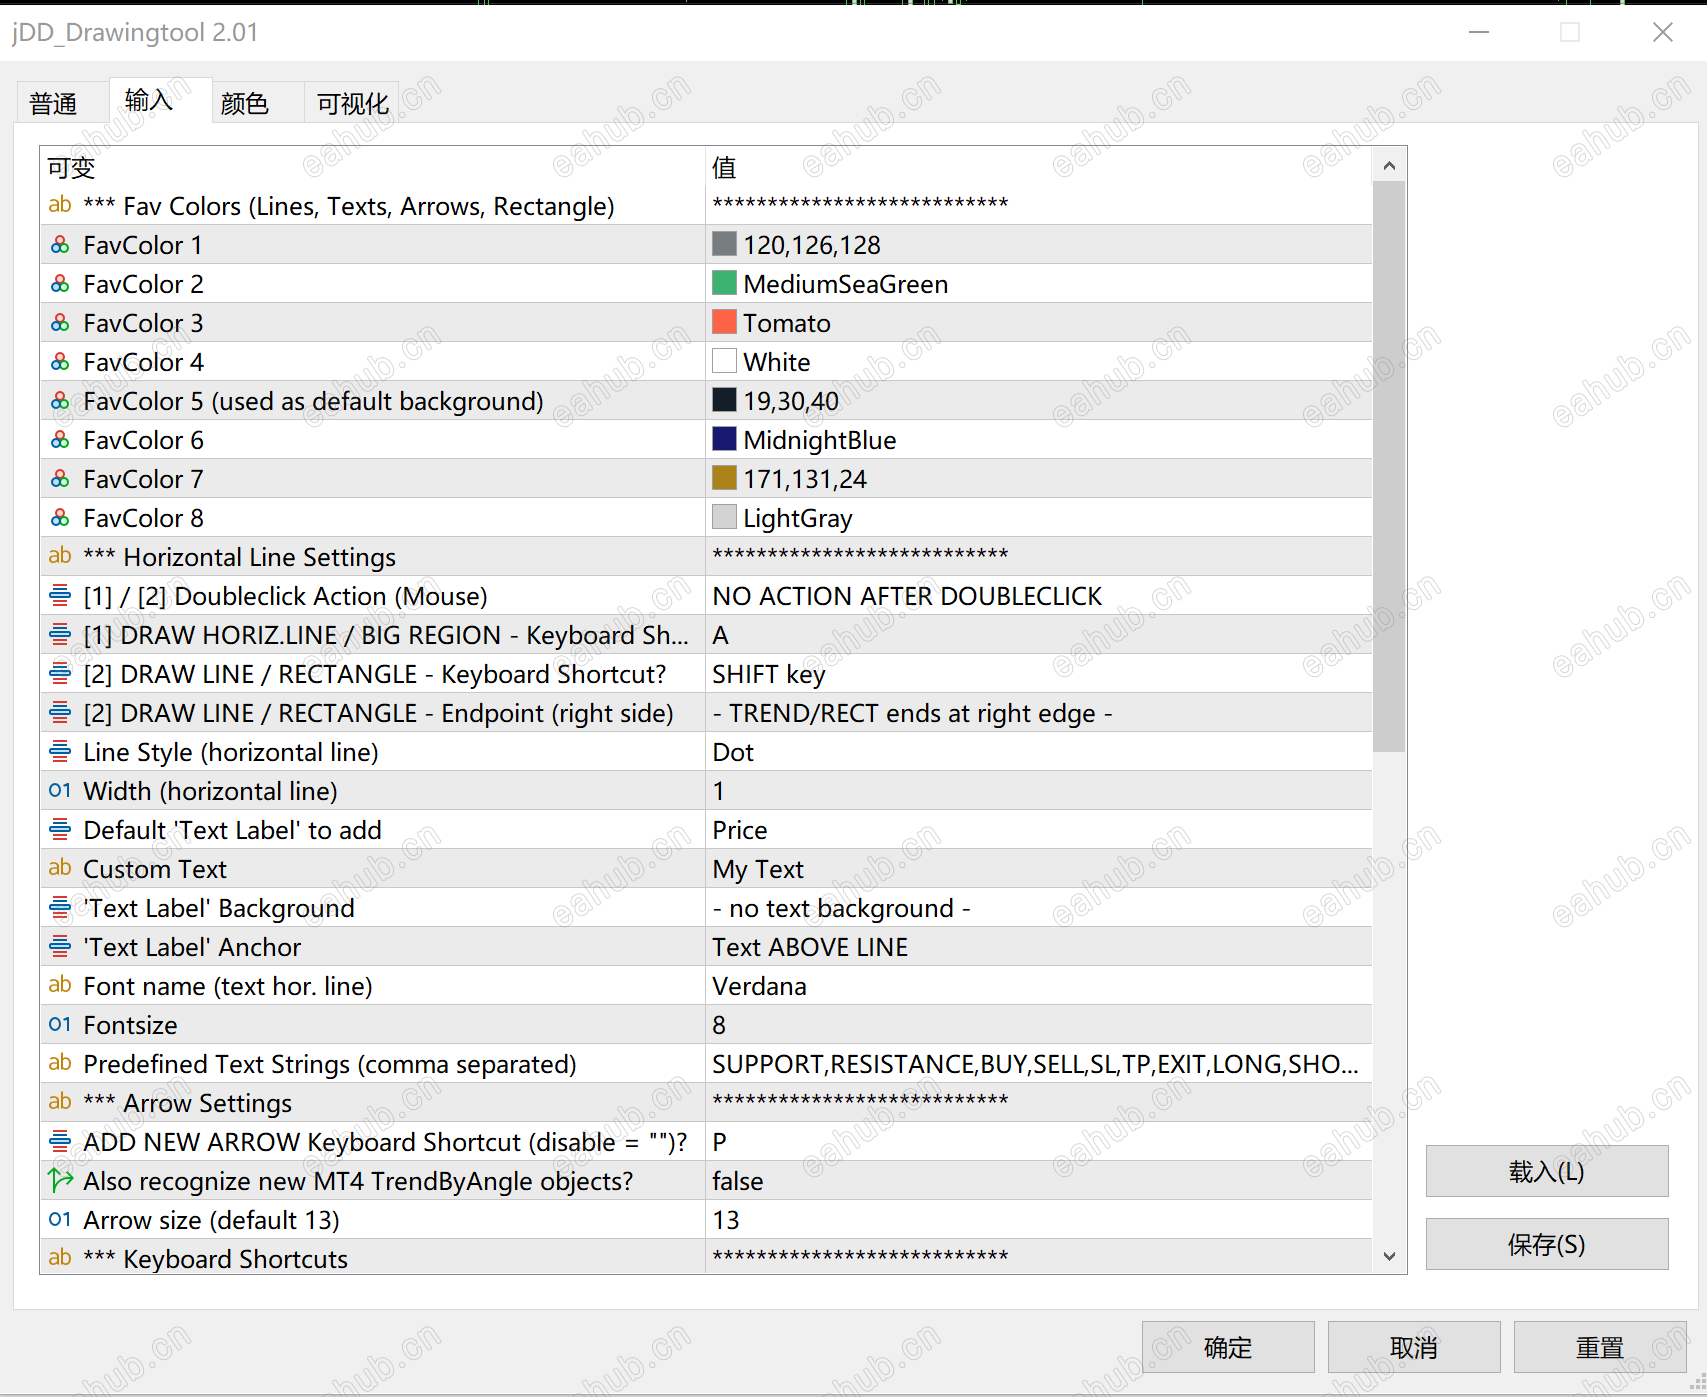Click the 'ab' icon beside Font name row
This screenshot has width=1707, height=1397.
click(60, 985)
